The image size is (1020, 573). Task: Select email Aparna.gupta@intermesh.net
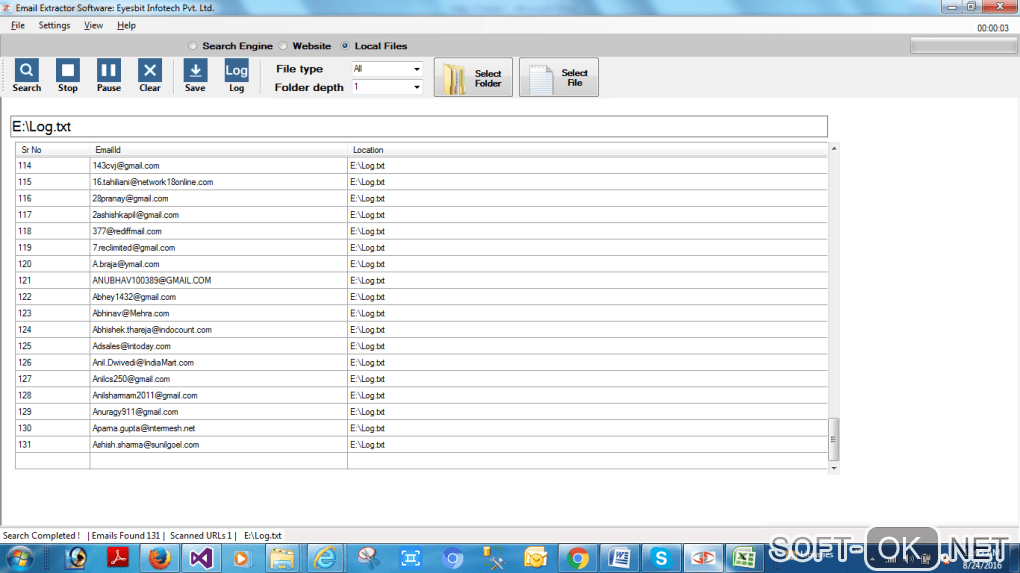[143, 429]
